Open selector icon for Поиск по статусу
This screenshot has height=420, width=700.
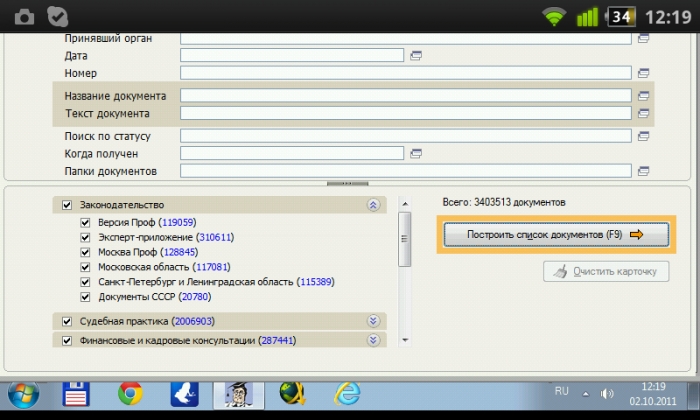click(x=643, y=136)
